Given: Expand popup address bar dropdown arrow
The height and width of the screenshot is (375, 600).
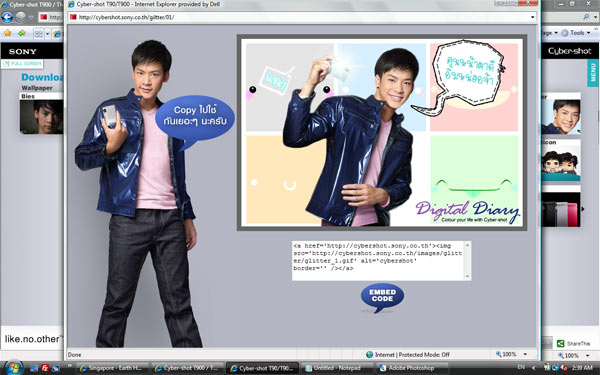Looking at the screenshot, I should tap(532, 17).
